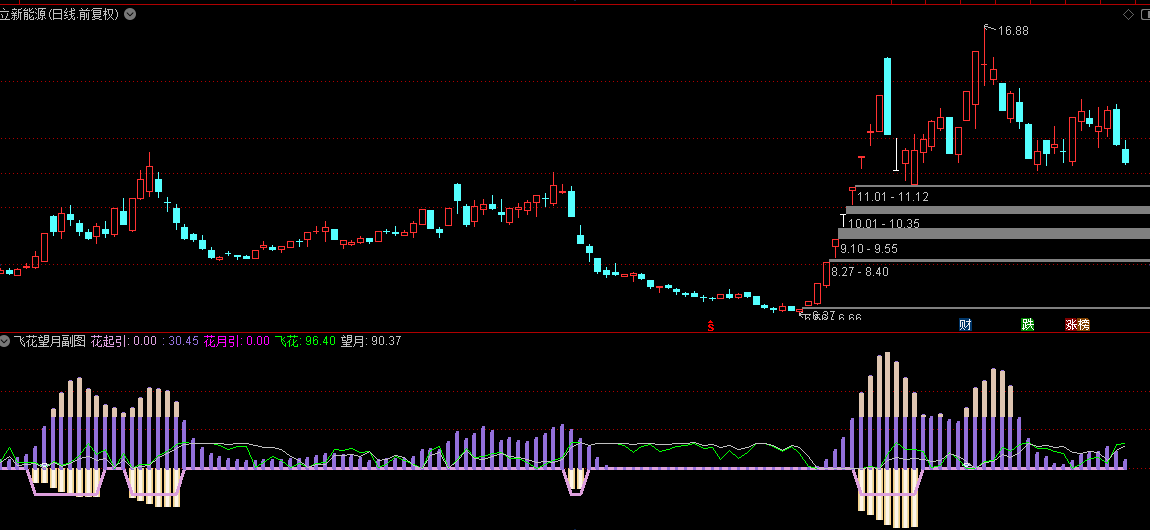Click the red S signal marker

pos(710,325)
